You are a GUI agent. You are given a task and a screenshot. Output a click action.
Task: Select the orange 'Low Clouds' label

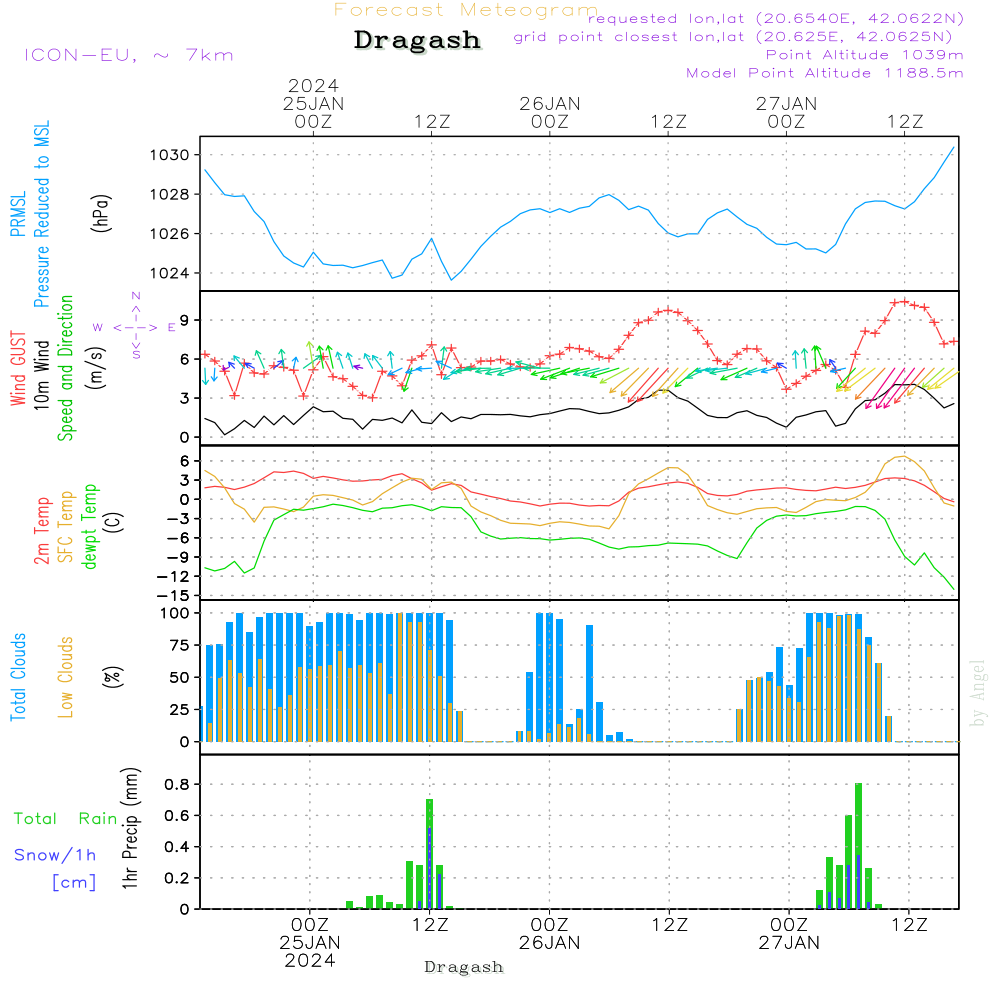click(x=66, y=677)
